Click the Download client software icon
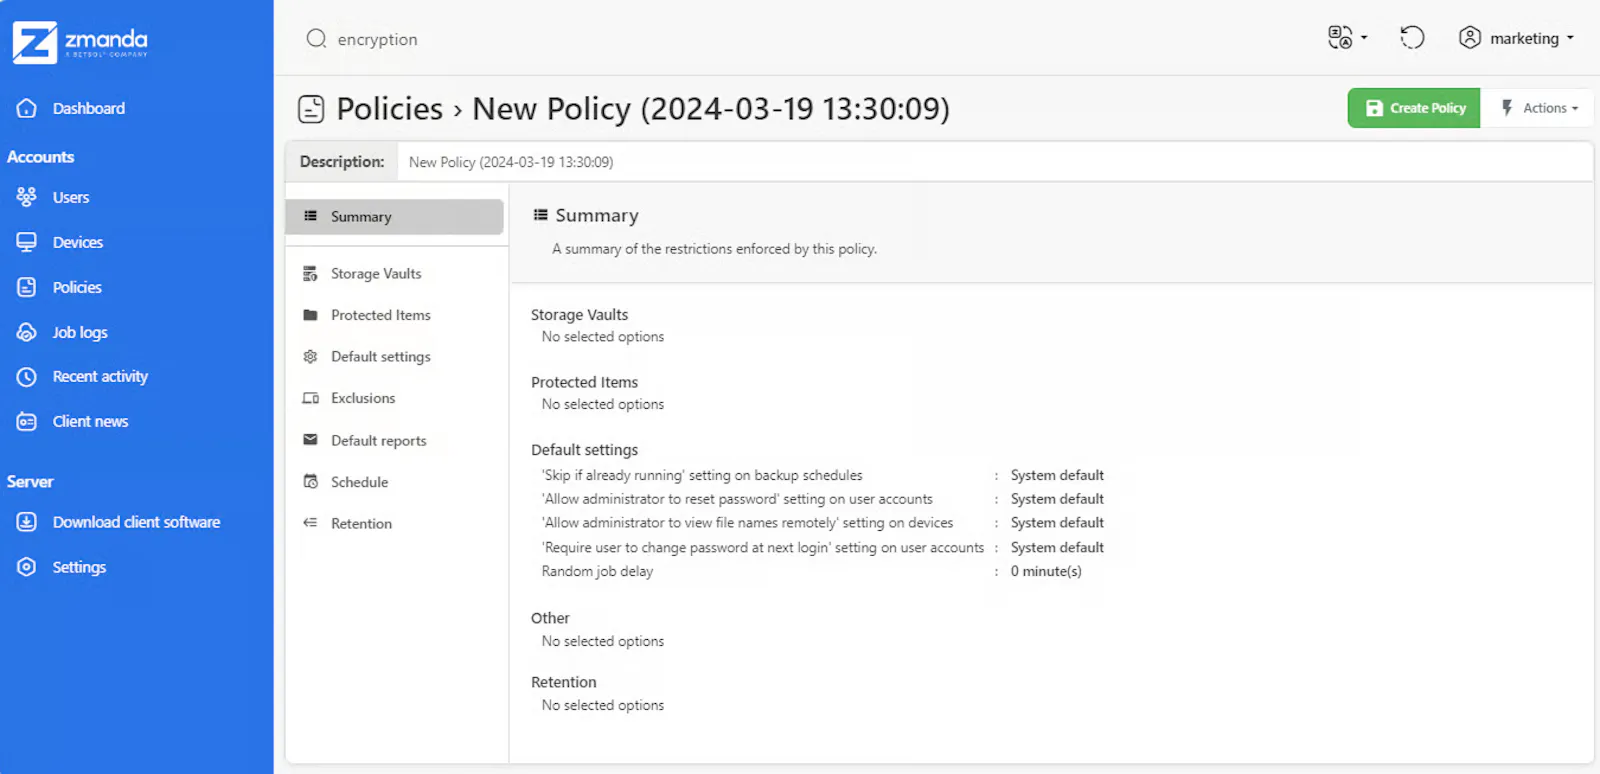1600x774 pixels. 27,522
